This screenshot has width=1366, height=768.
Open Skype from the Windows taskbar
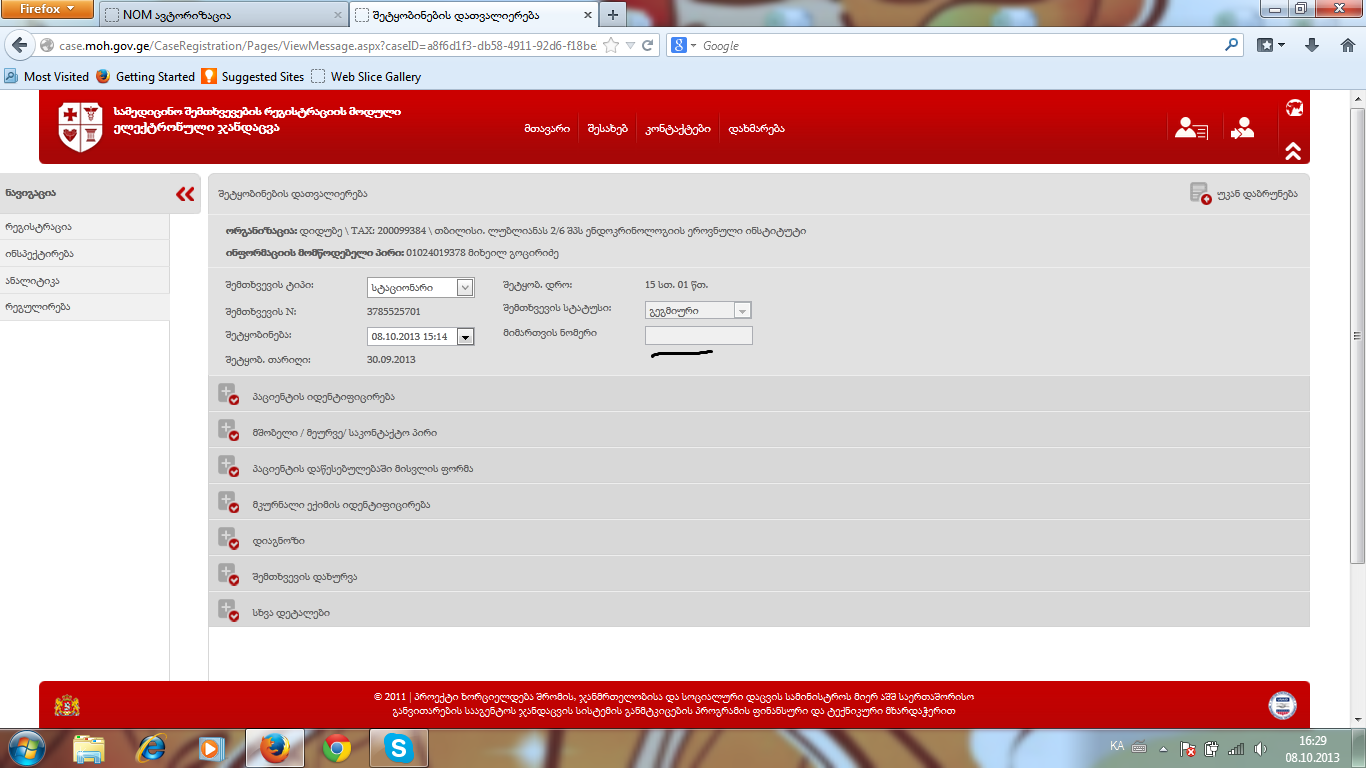[398, 747]
